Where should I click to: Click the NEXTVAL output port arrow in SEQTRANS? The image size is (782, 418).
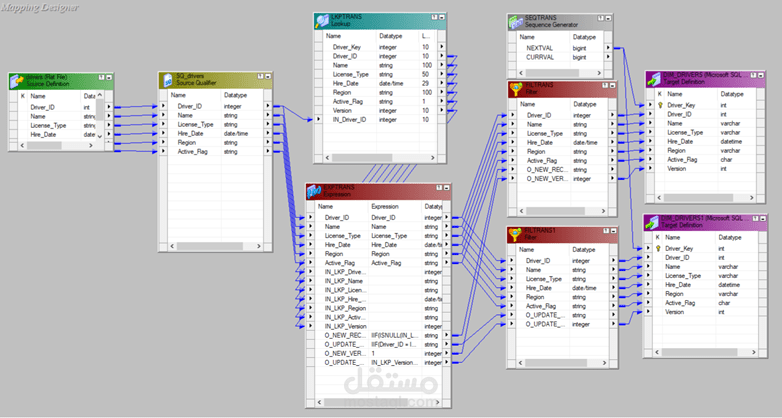pyautogui.click(x=608, y=48)
